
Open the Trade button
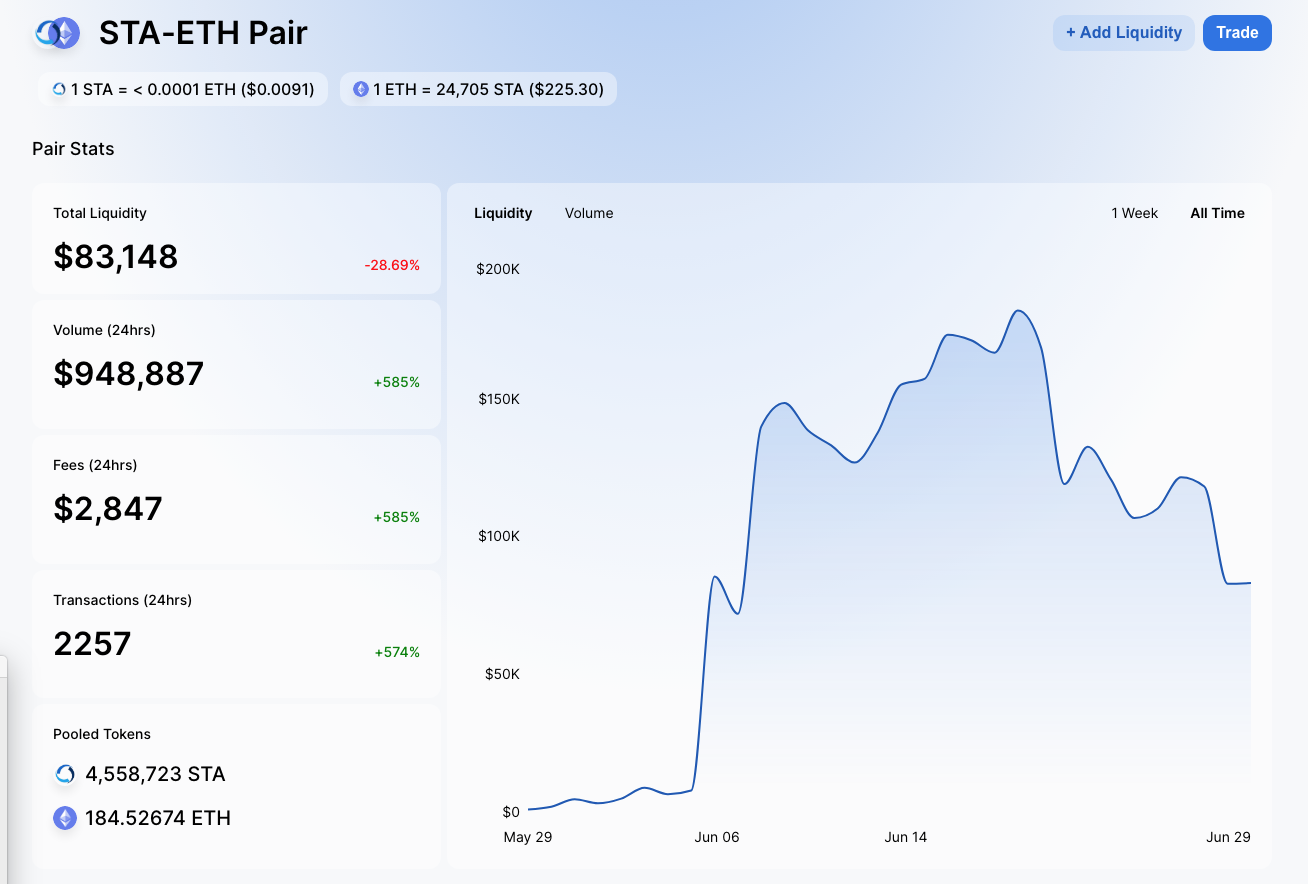(x=1237, y=33)
